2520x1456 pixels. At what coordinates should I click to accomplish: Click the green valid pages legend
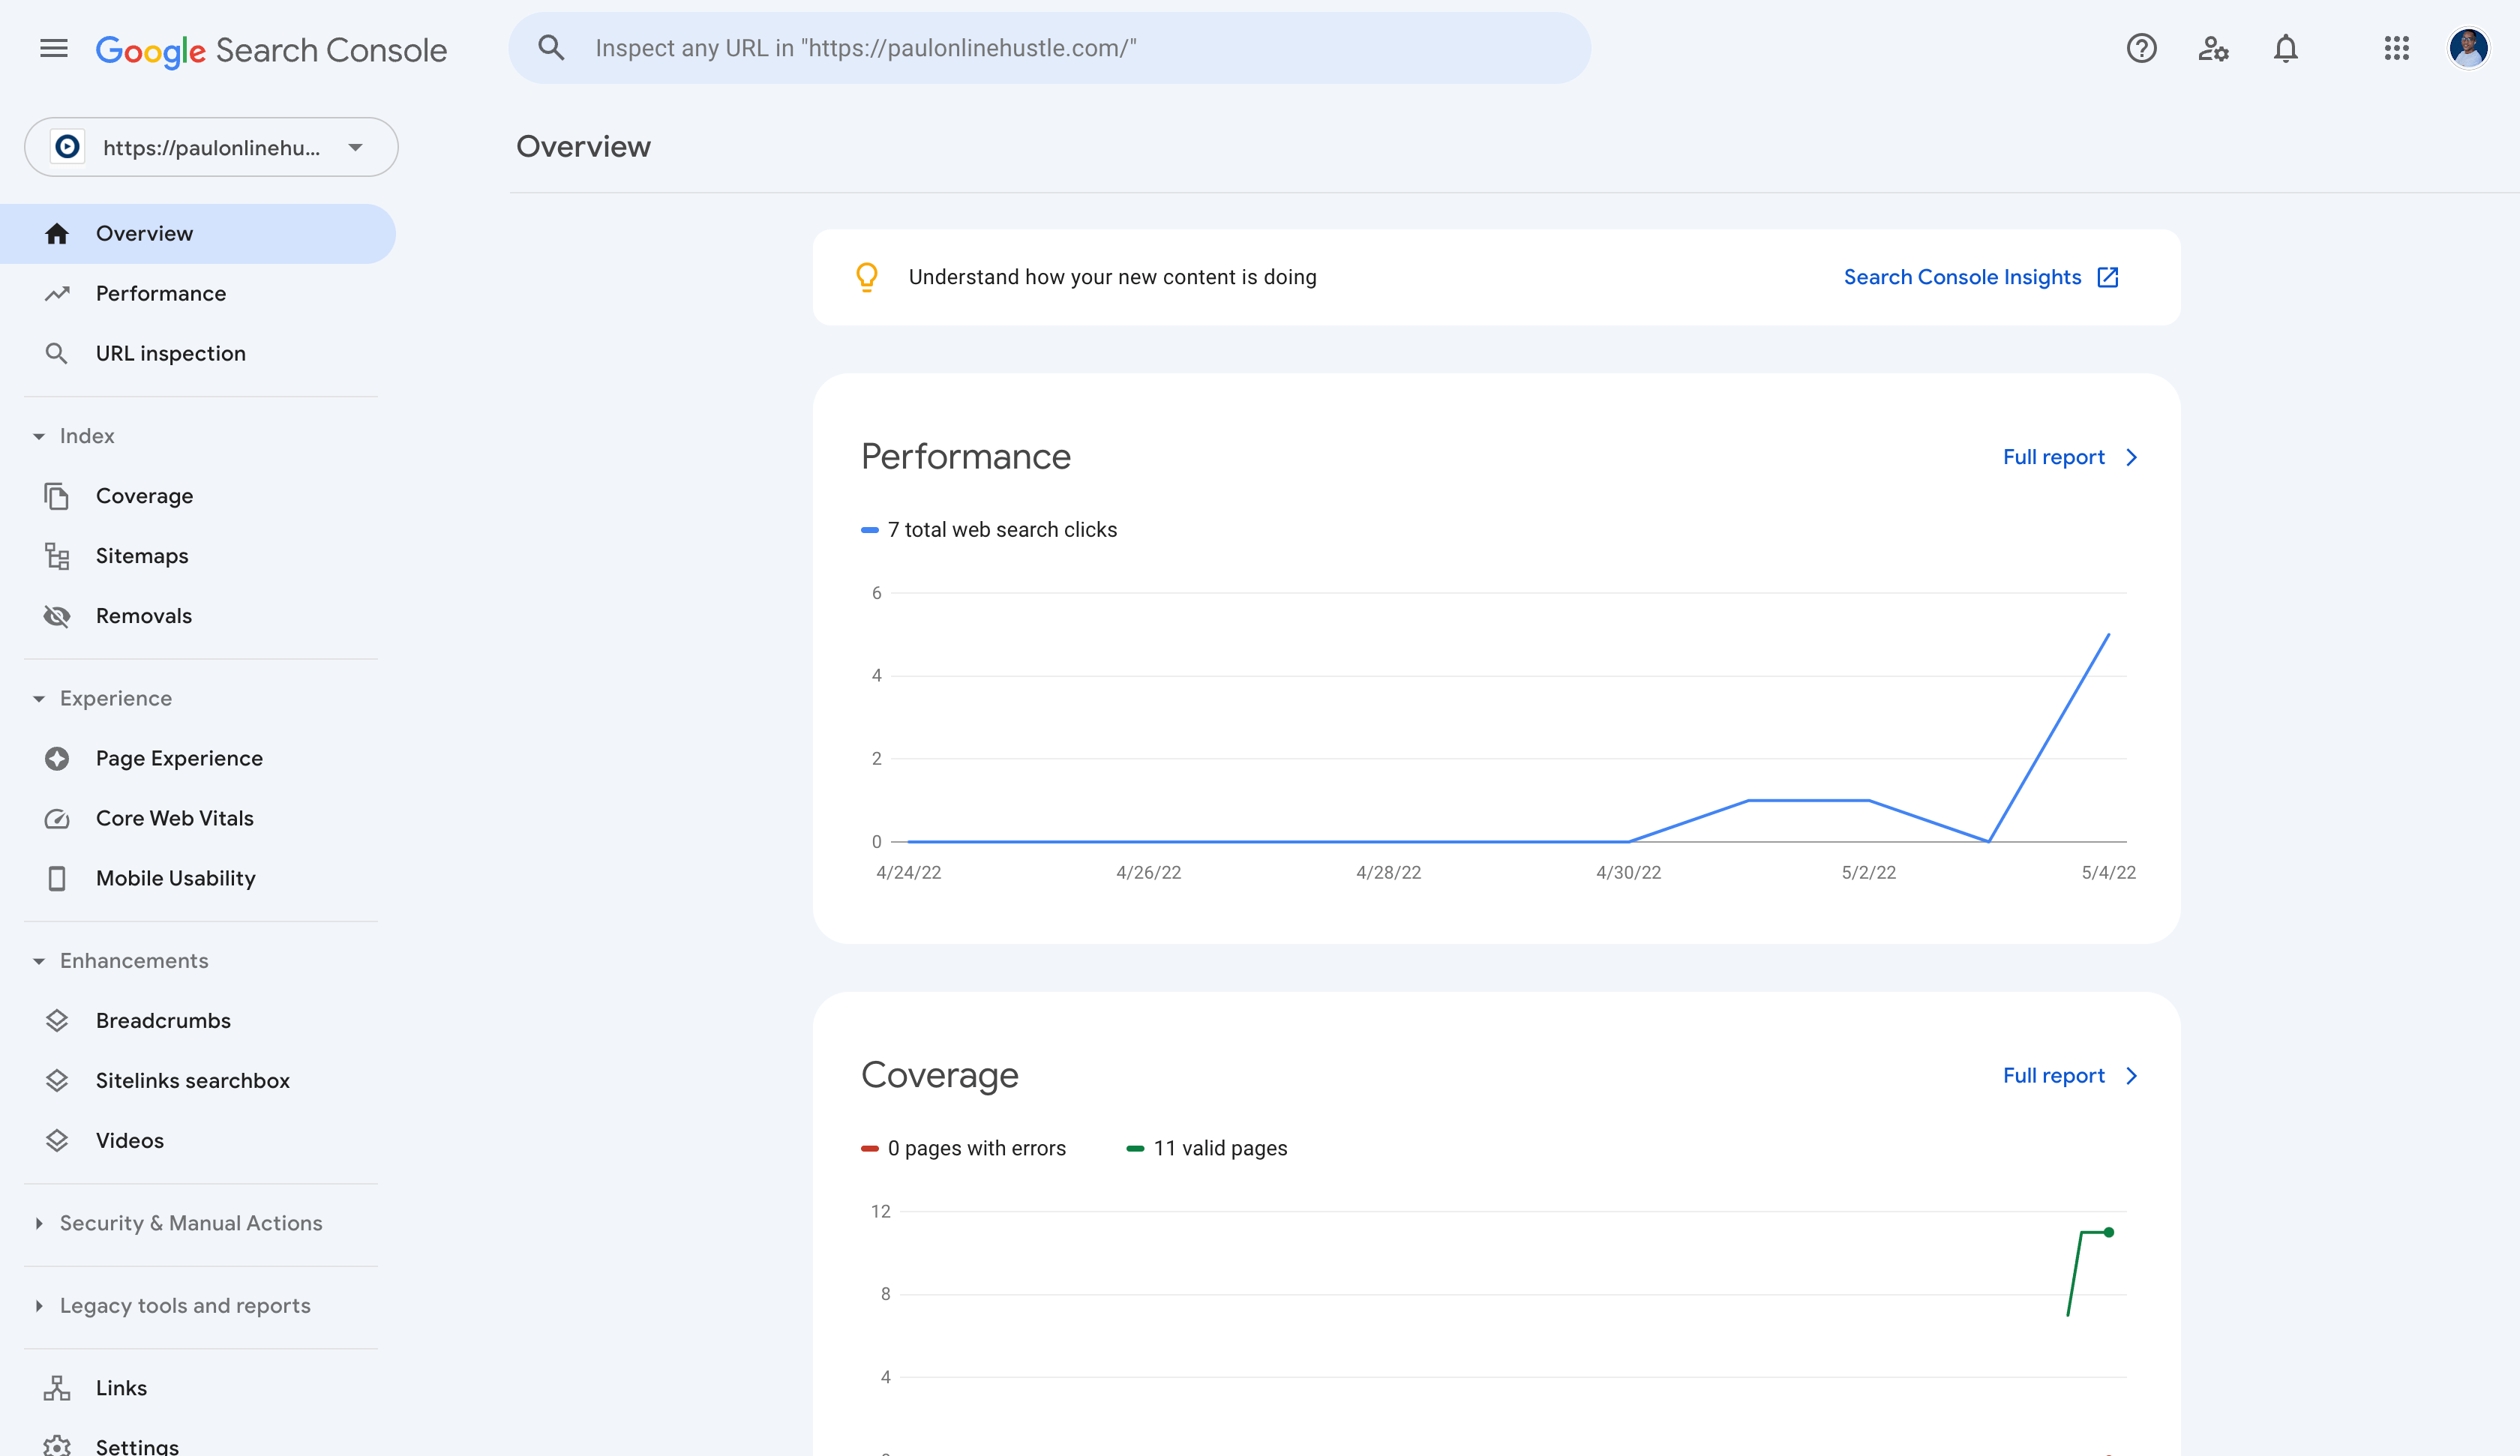[1207, 1148]
